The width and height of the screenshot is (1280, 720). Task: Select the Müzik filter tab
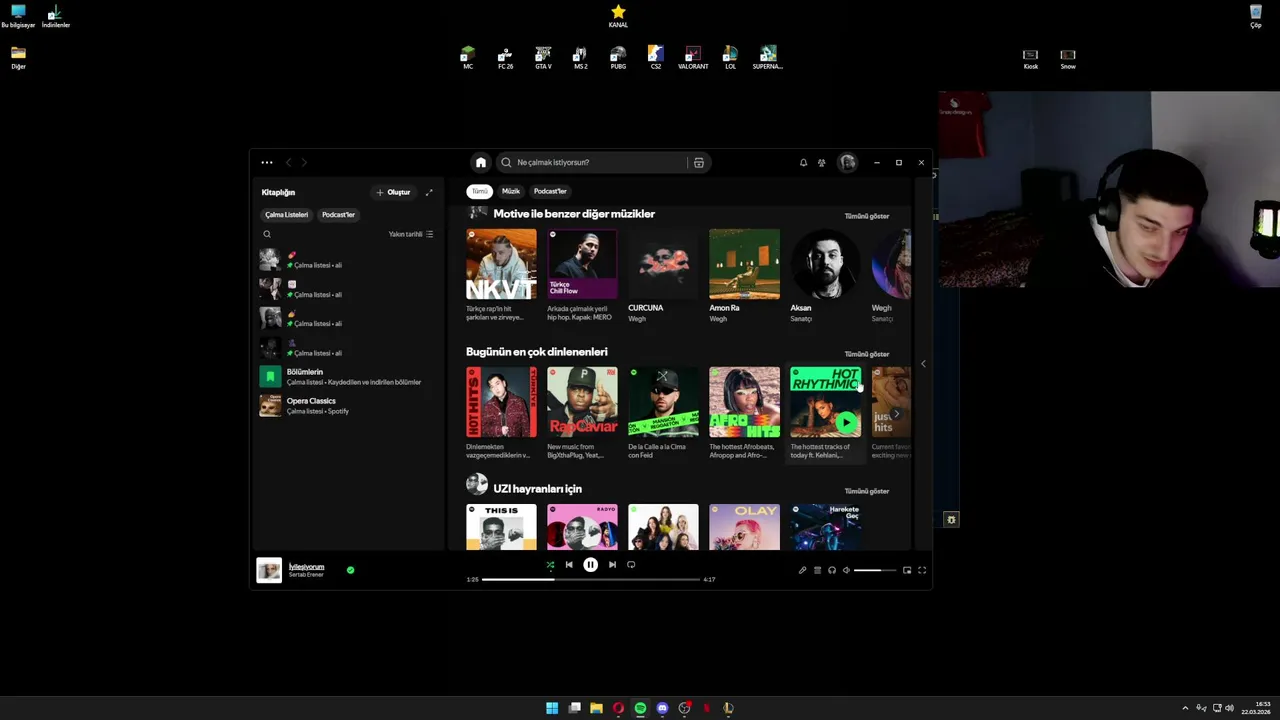point(511,191)
